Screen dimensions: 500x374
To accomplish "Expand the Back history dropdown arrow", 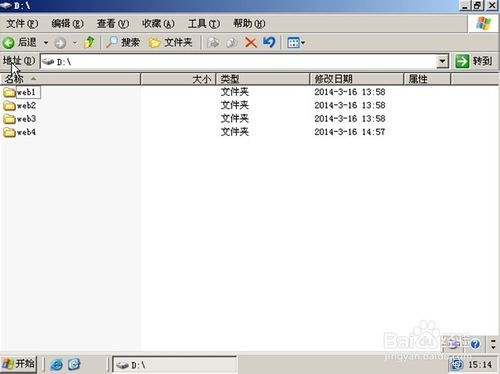I will click(46, 43).
